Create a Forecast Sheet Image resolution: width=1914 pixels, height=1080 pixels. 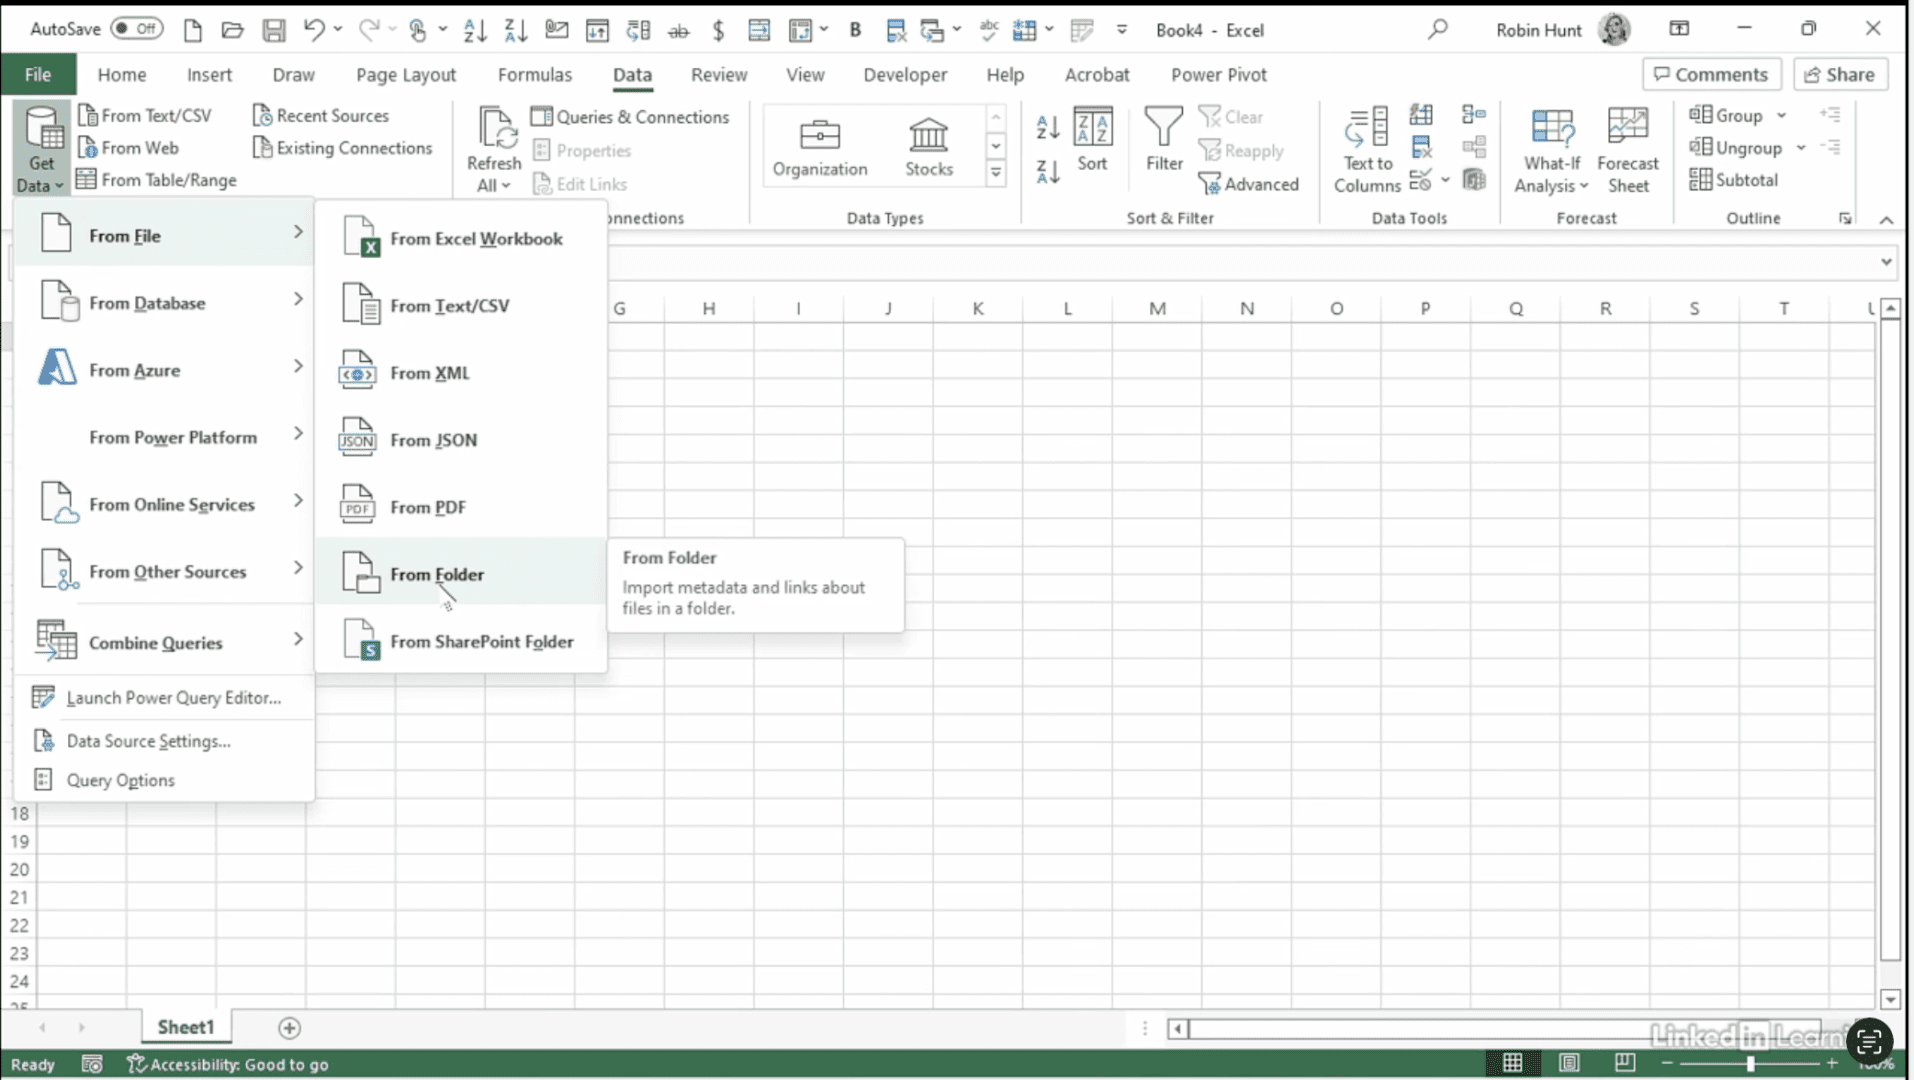(1627, 150)
